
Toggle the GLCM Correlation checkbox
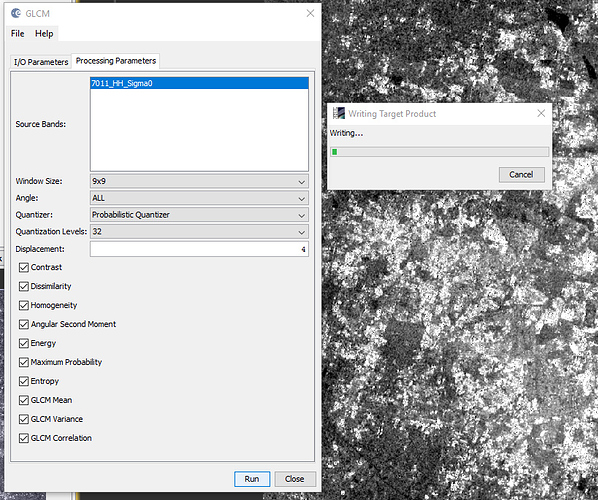pos(24,438)
